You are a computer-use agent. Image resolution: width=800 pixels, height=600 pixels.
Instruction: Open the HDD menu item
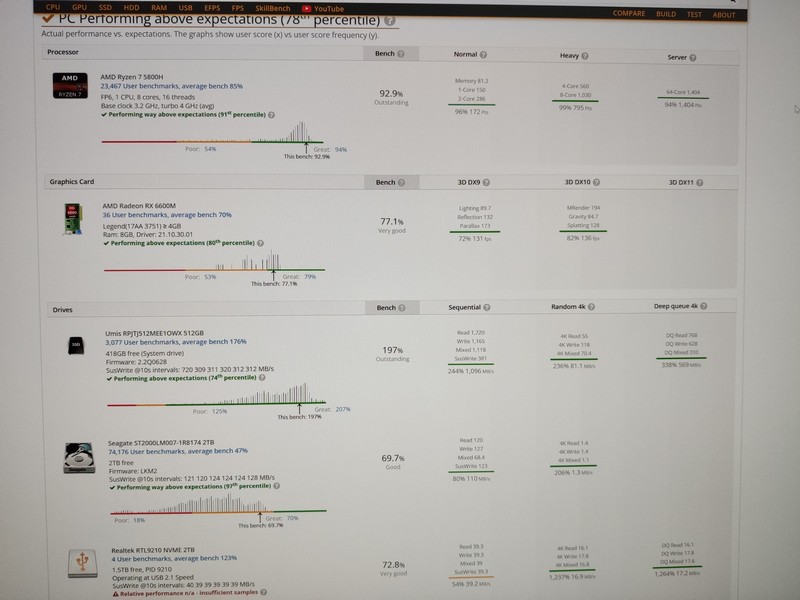(131, 8)
